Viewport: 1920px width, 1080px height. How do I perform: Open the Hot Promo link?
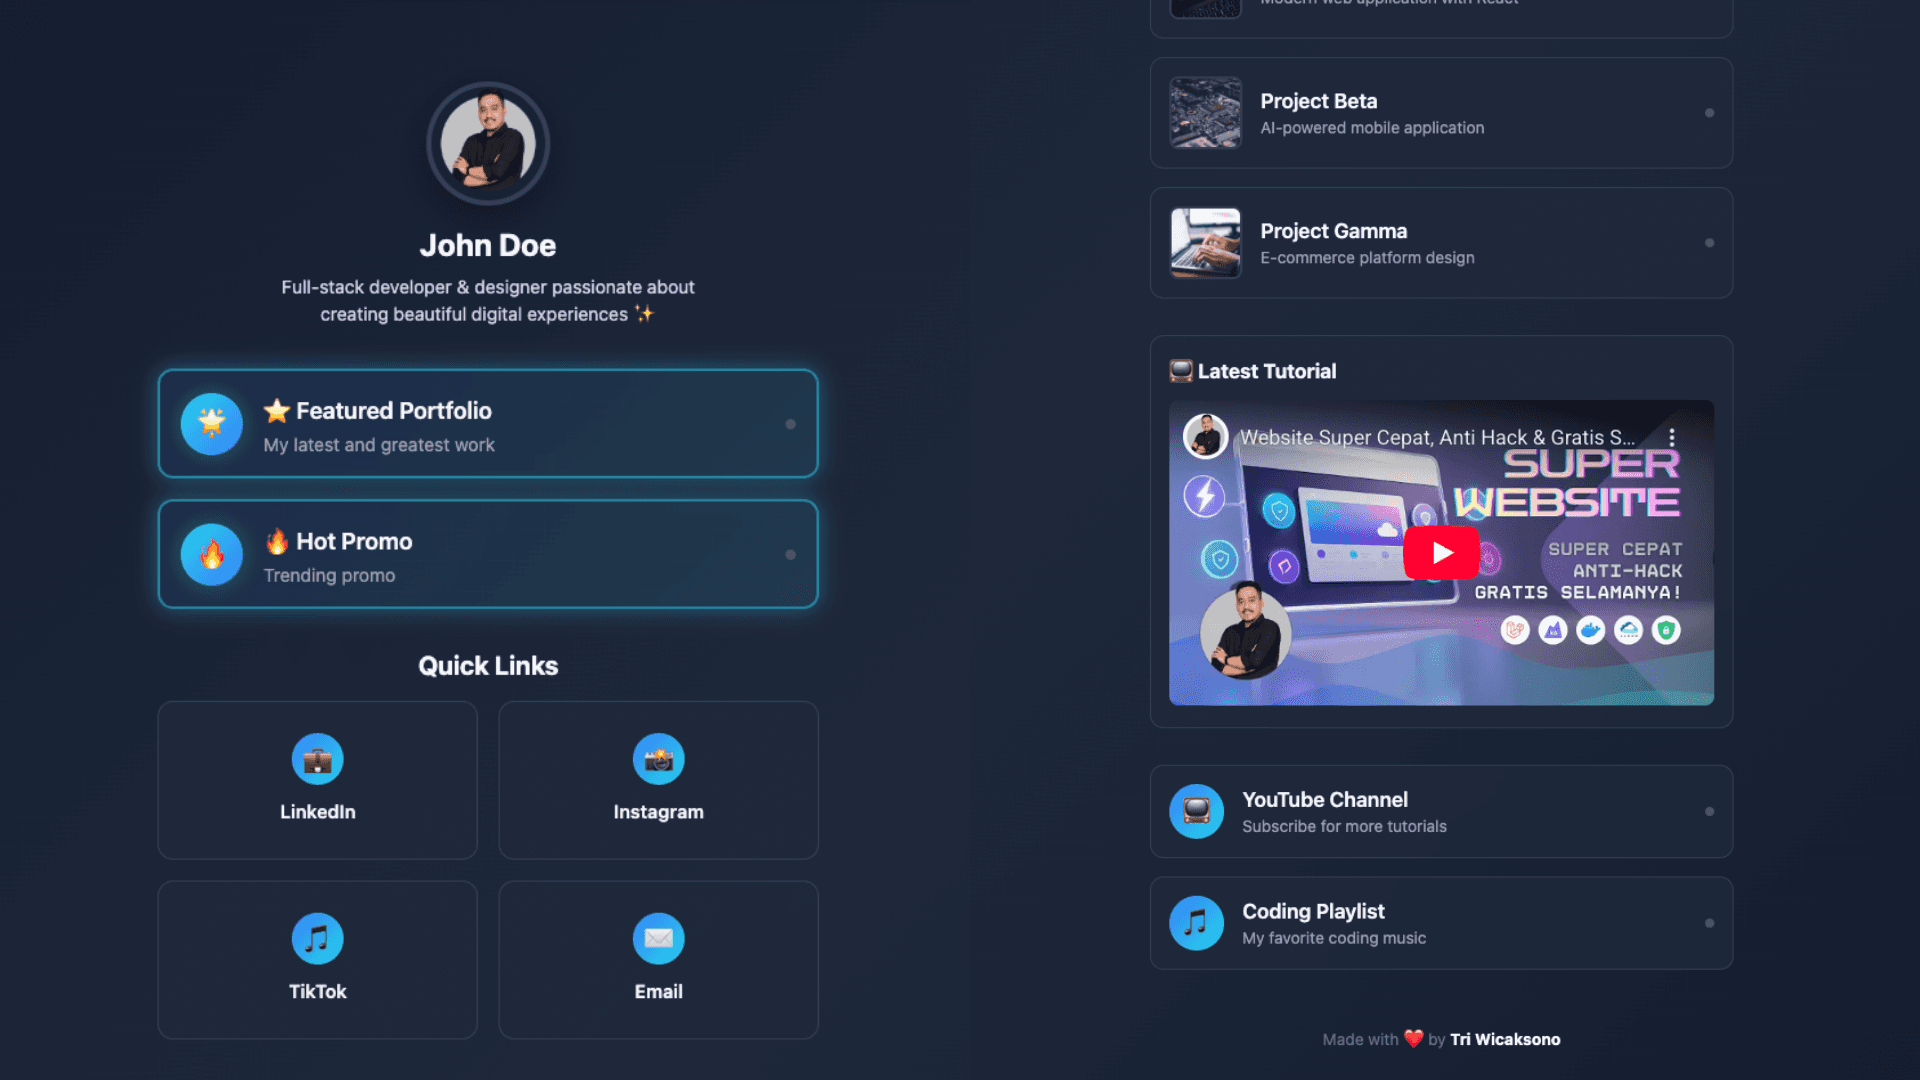point(488,554)
